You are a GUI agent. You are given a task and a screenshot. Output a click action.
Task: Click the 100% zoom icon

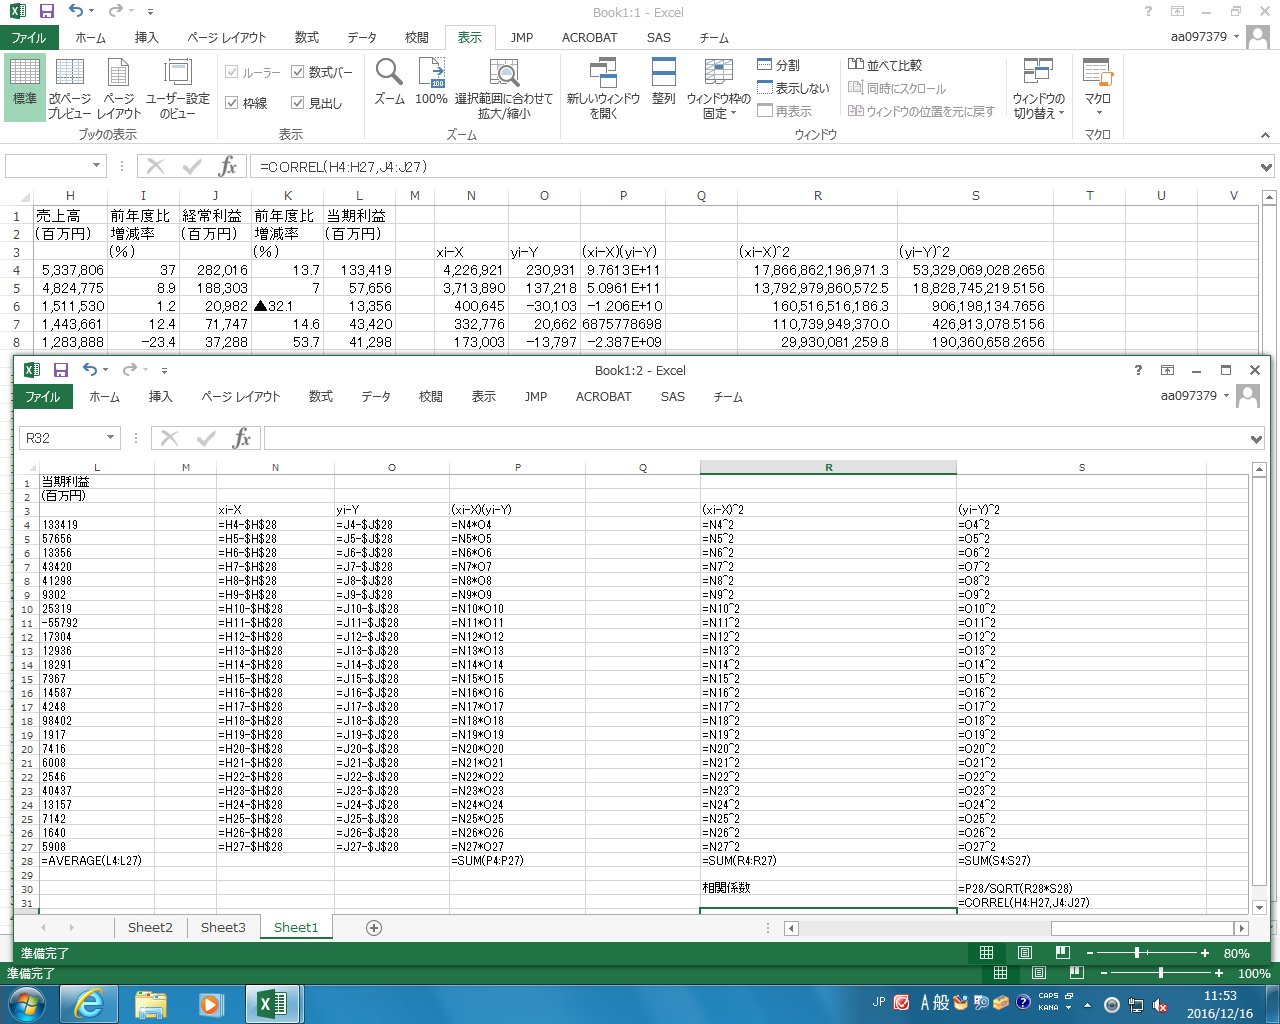[x=431, y=74]
